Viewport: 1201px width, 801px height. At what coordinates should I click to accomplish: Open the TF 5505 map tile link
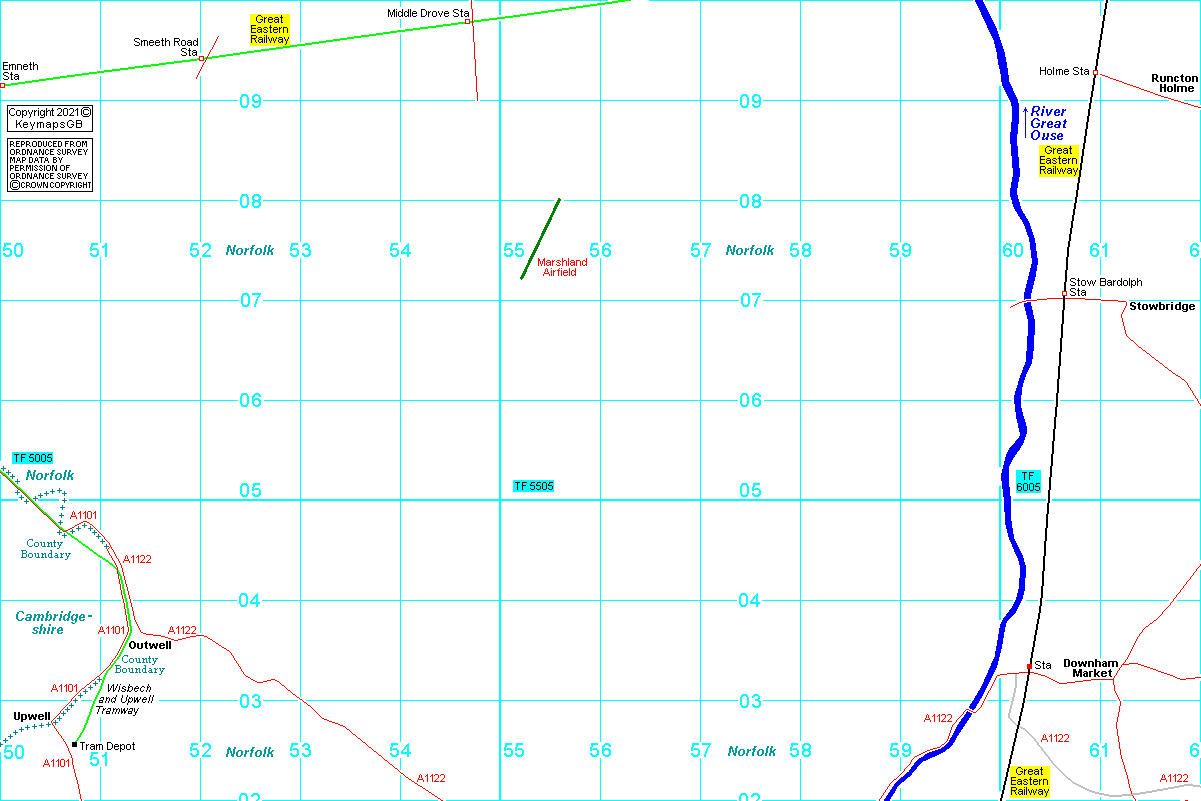(x=533, y=486)
